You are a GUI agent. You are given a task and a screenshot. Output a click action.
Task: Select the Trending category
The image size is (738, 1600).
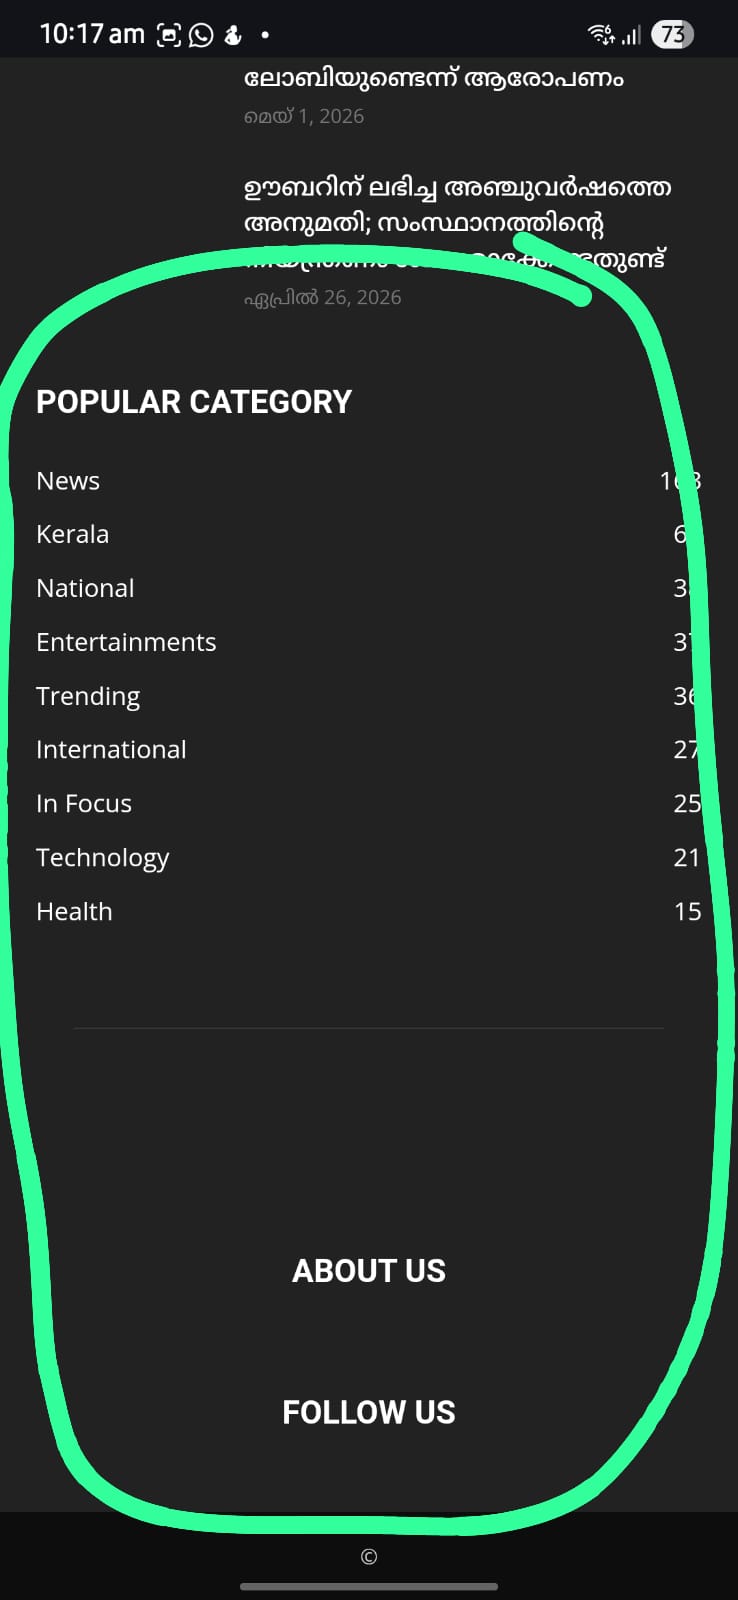(88, 696)
